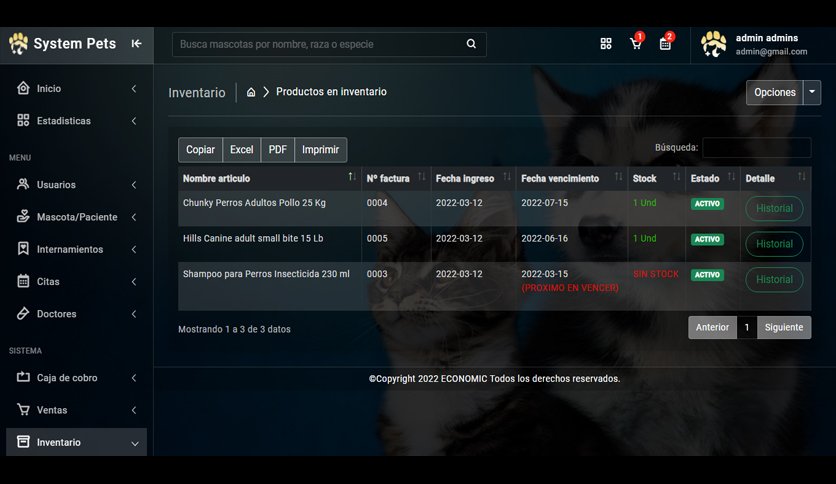This screenshot has width=836, height=484.
Task: Collapse sidebar with the arrow icon
Action: (x=136, y=44)
